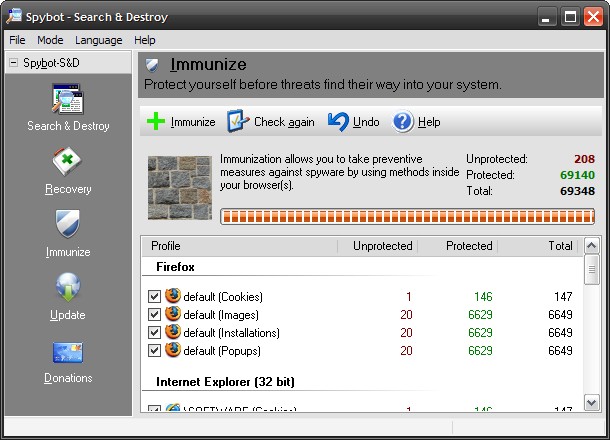
Task: Click Firefox icon for default (Cookies)
Action: coord(173,296)
